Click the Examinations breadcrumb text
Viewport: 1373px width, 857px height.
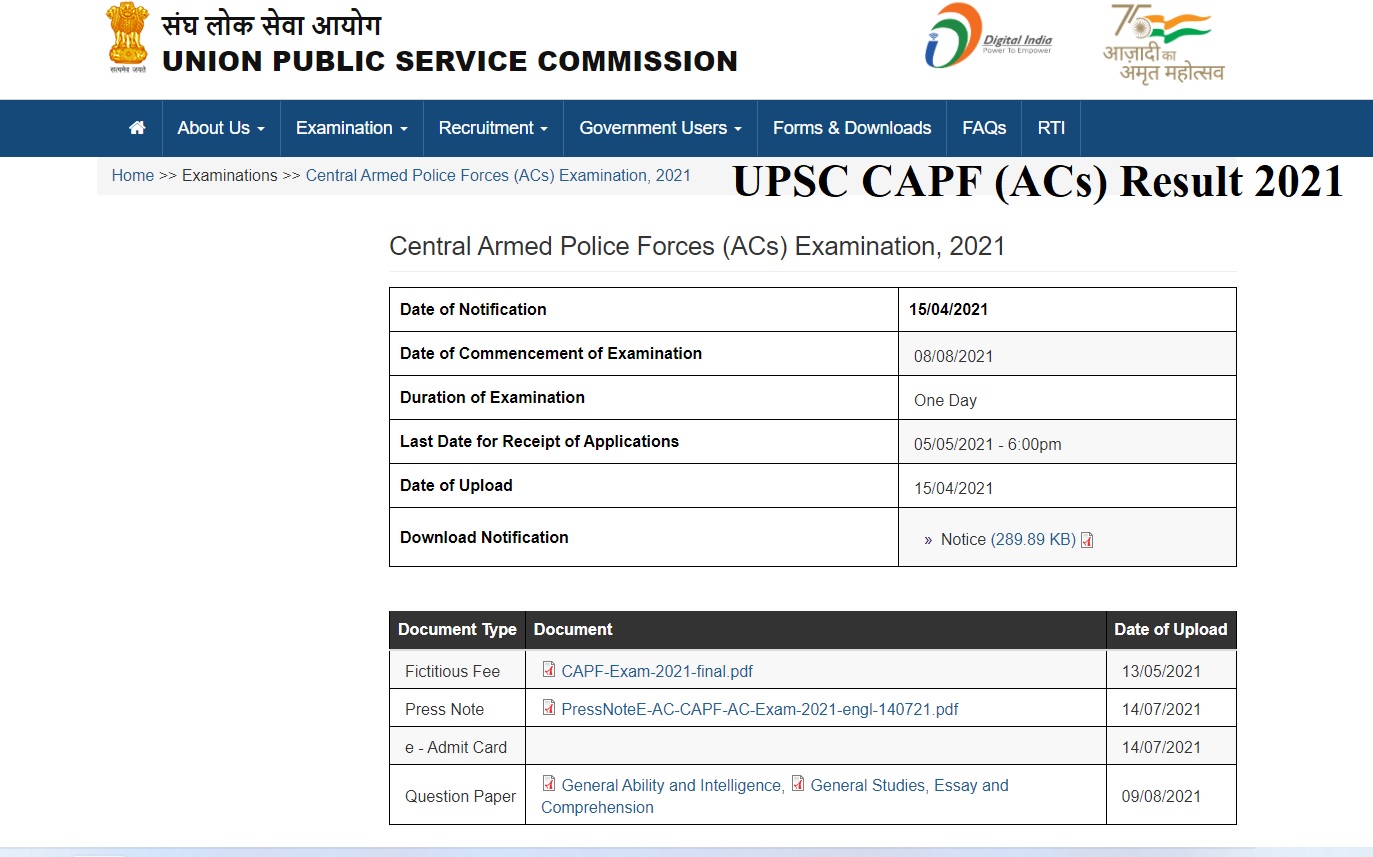click(230, 176)
